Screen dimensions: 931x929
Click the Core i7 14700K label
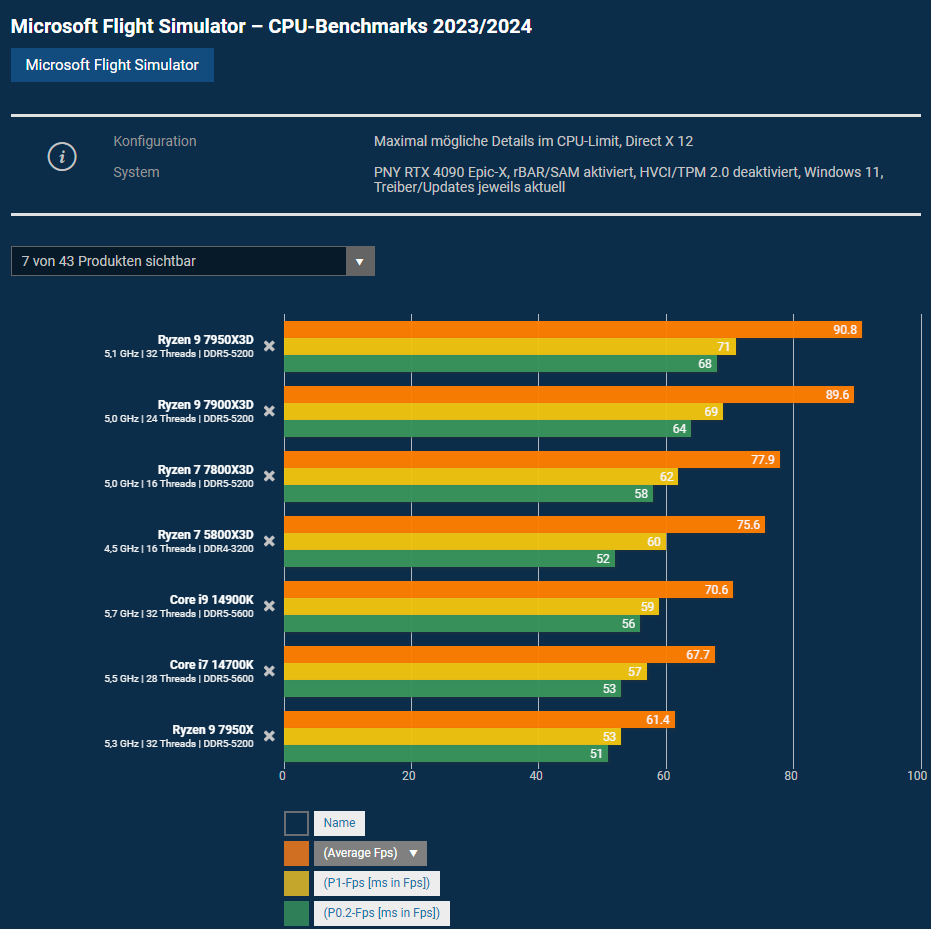[211, 665]
